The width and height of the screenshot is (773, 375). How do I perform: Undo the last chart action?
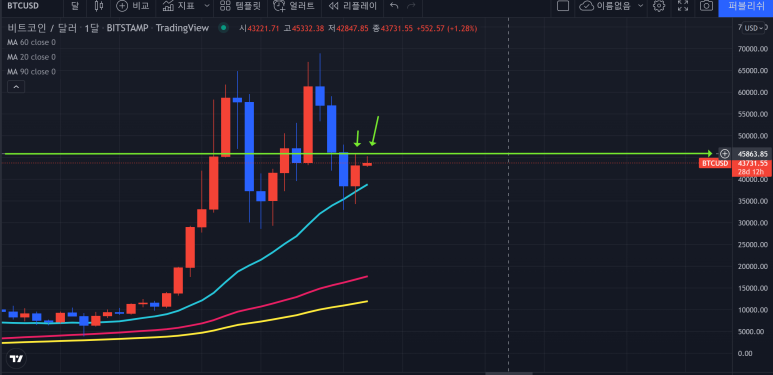point(393,6)
